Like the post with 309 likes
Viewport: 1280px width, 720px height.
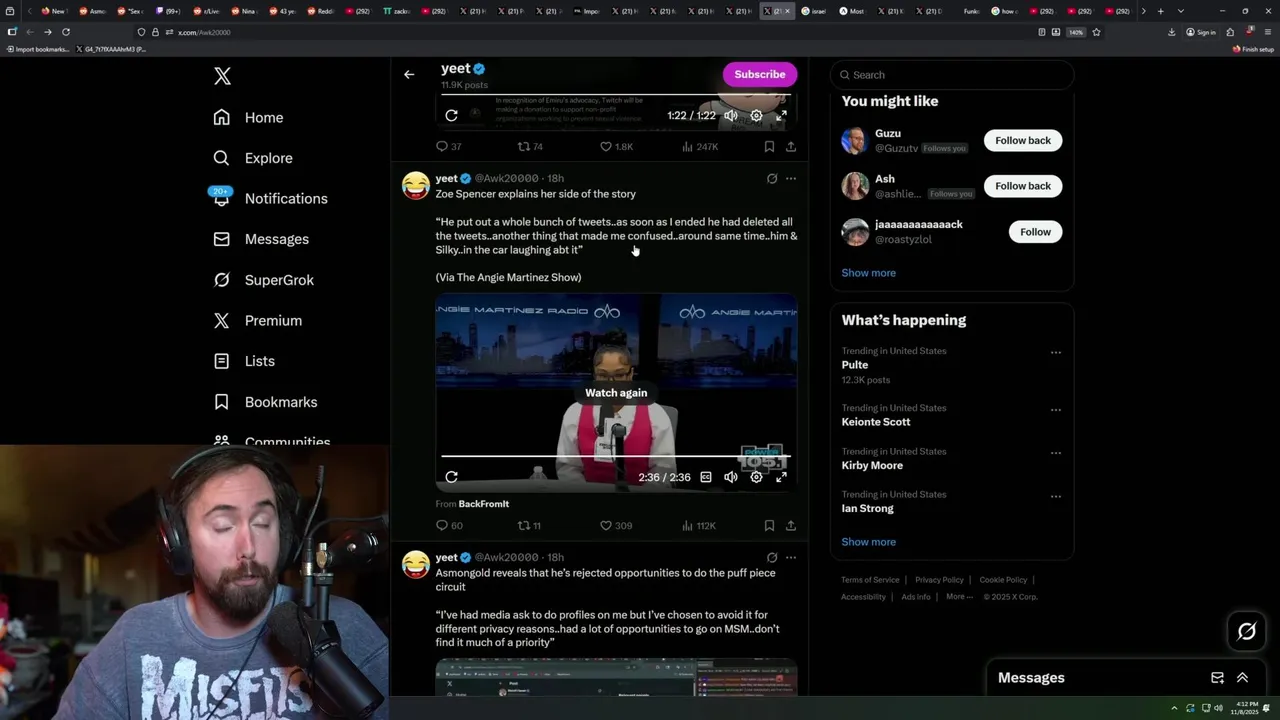coord(615,526)
